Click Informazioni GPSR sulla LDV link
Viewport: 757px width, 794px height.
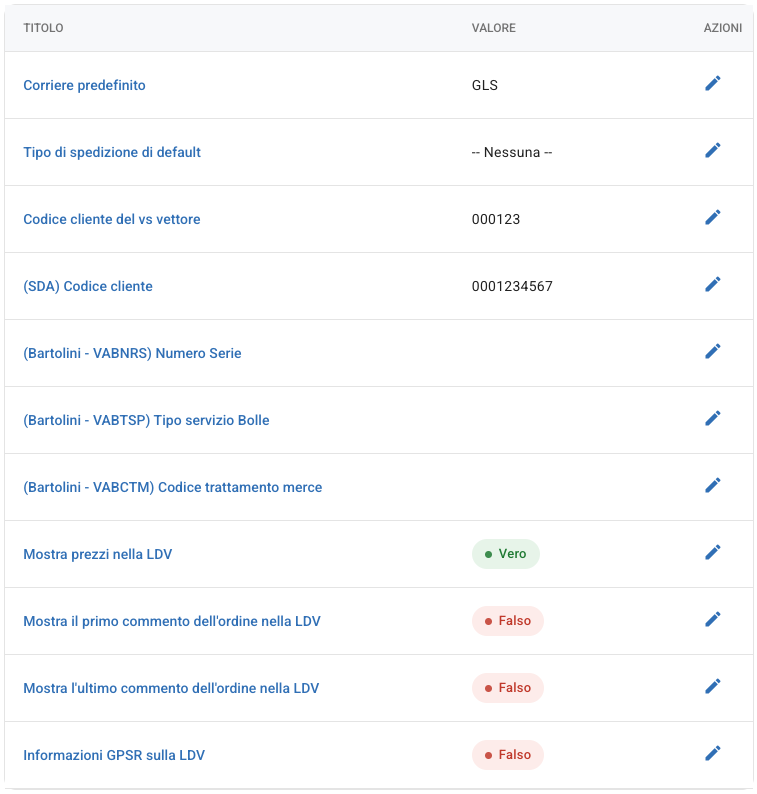coord(114,755)
